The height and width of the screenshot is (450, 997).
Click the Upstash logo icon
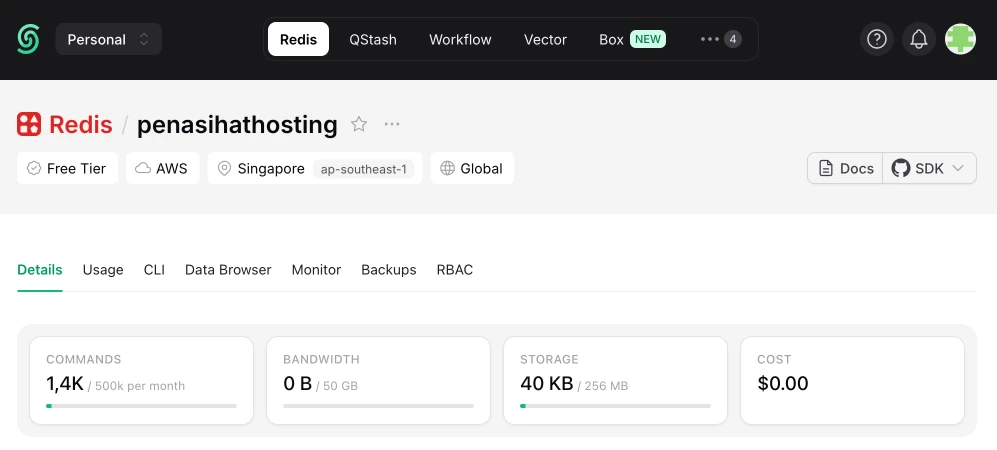[28, 39]
